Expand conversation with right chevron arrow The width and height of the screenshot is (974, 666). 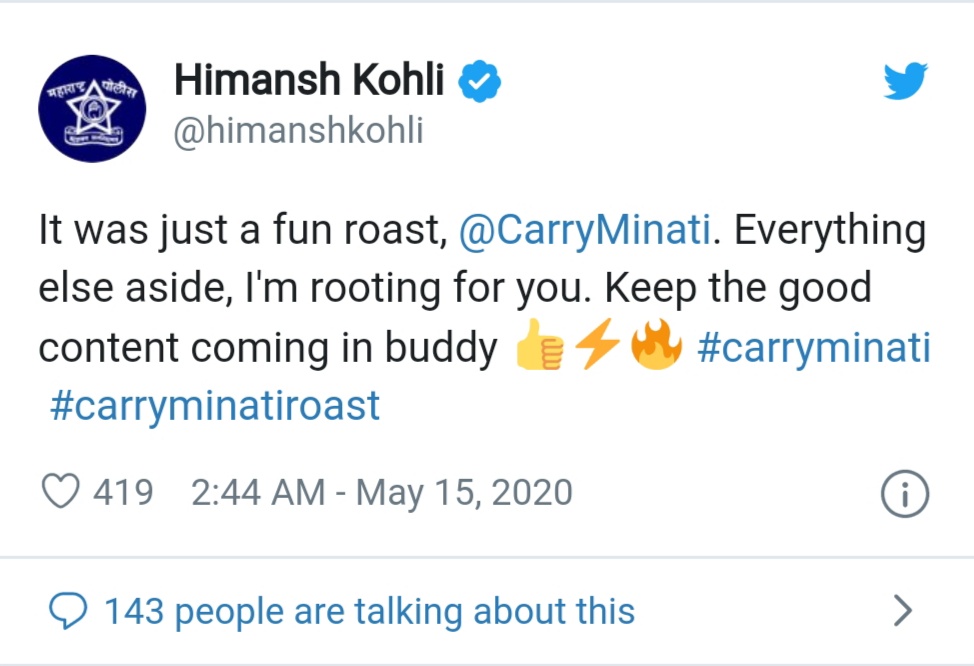[x=903, y=610]
